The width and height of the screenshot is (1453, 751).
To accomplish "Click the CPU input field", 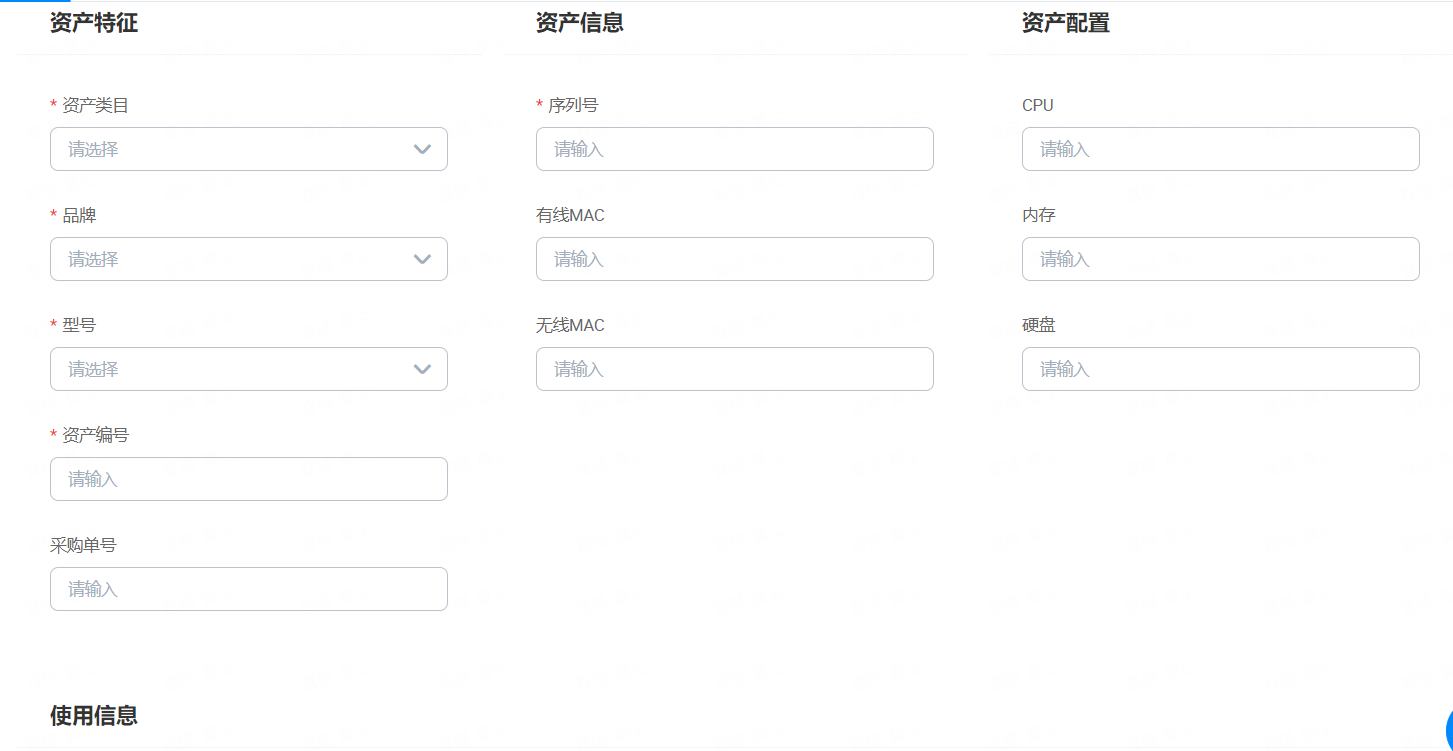I will 1220,149.
